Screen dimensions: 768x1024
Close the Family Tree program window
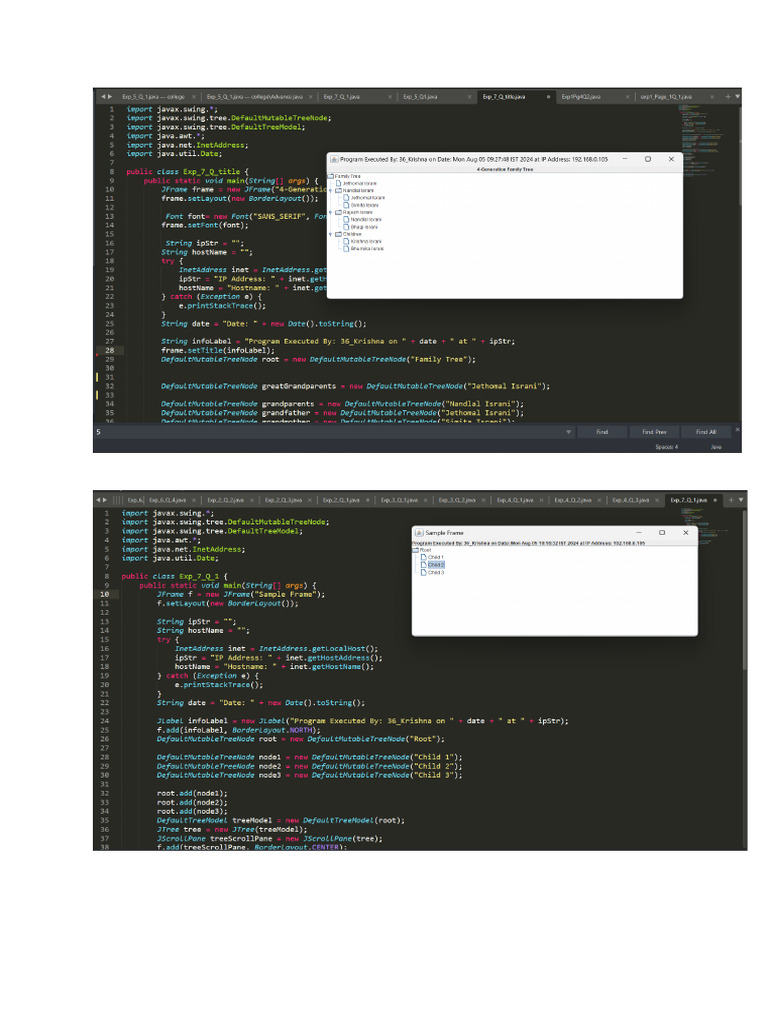click(x=671, y=159)
